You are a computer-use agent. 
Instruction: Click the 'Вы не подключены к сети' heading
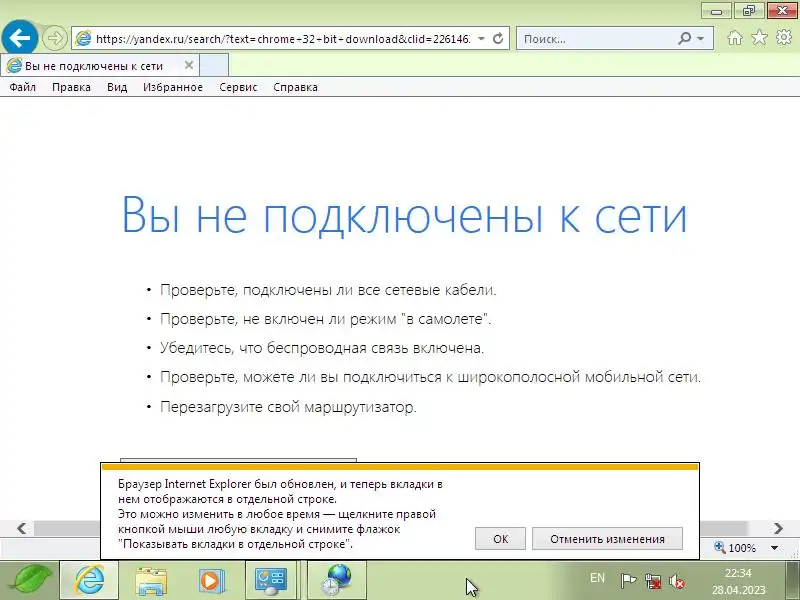pyautogui.click(x=404, y=215)
